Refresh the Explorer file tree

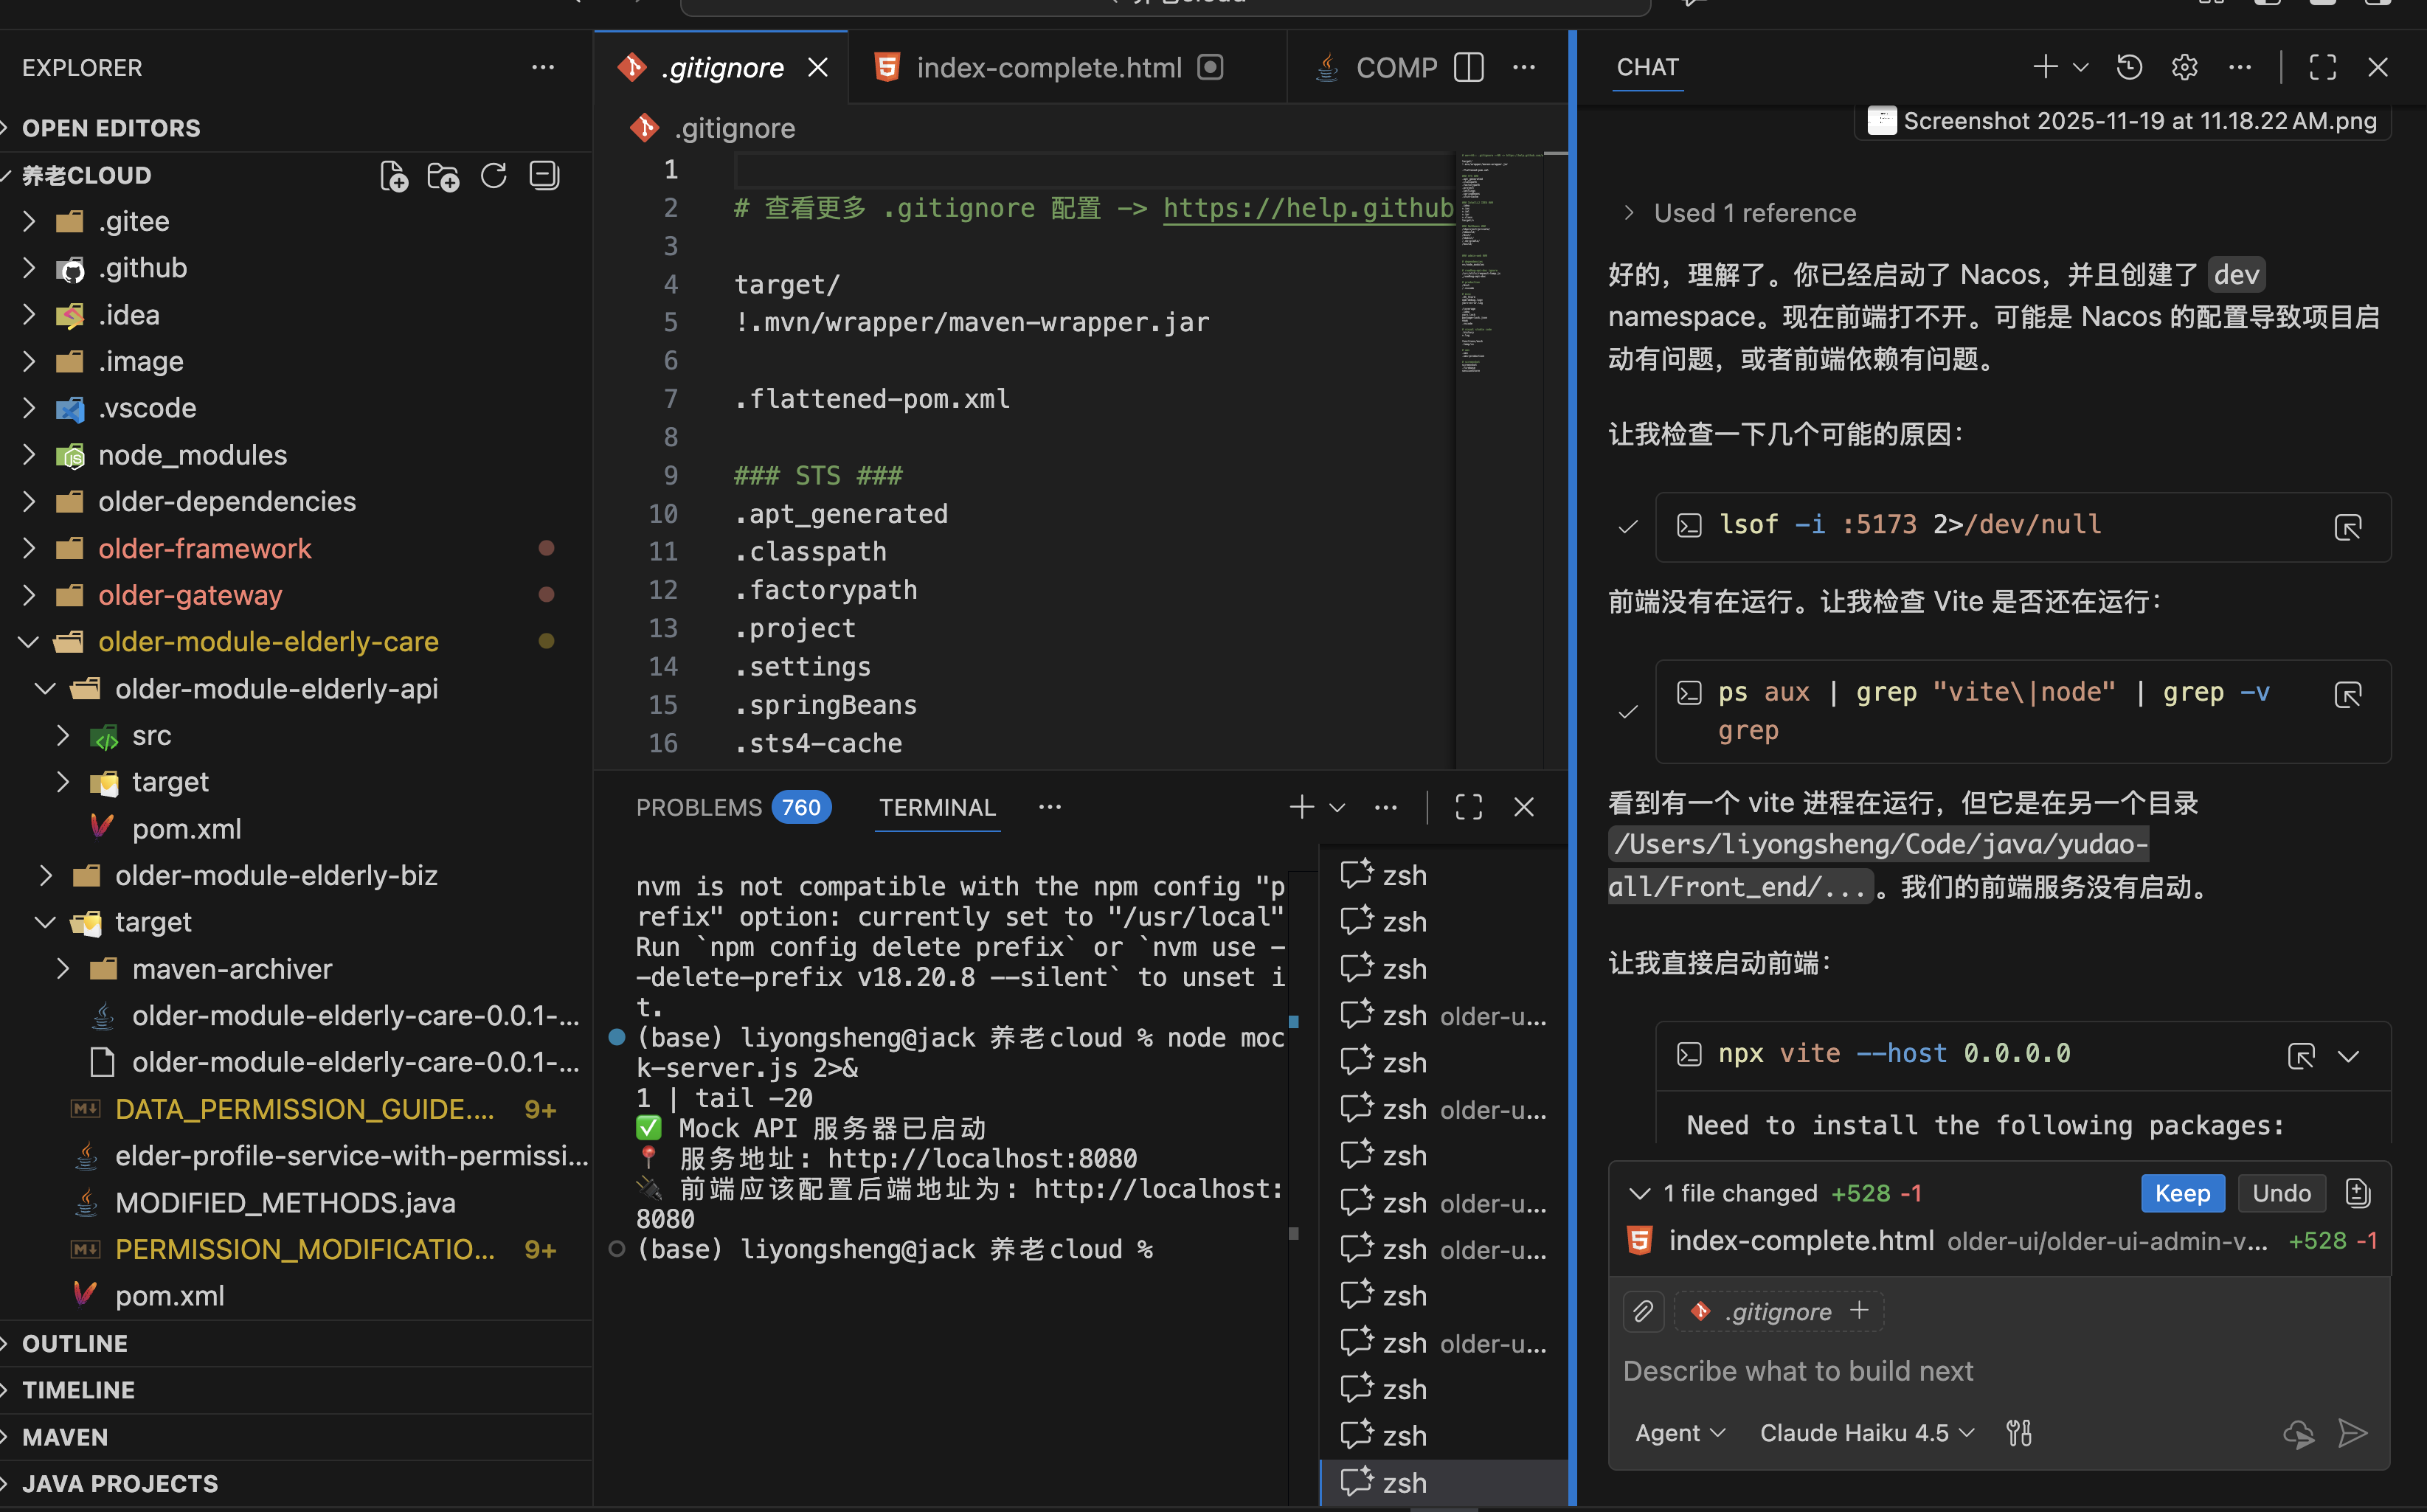(494, 176)
